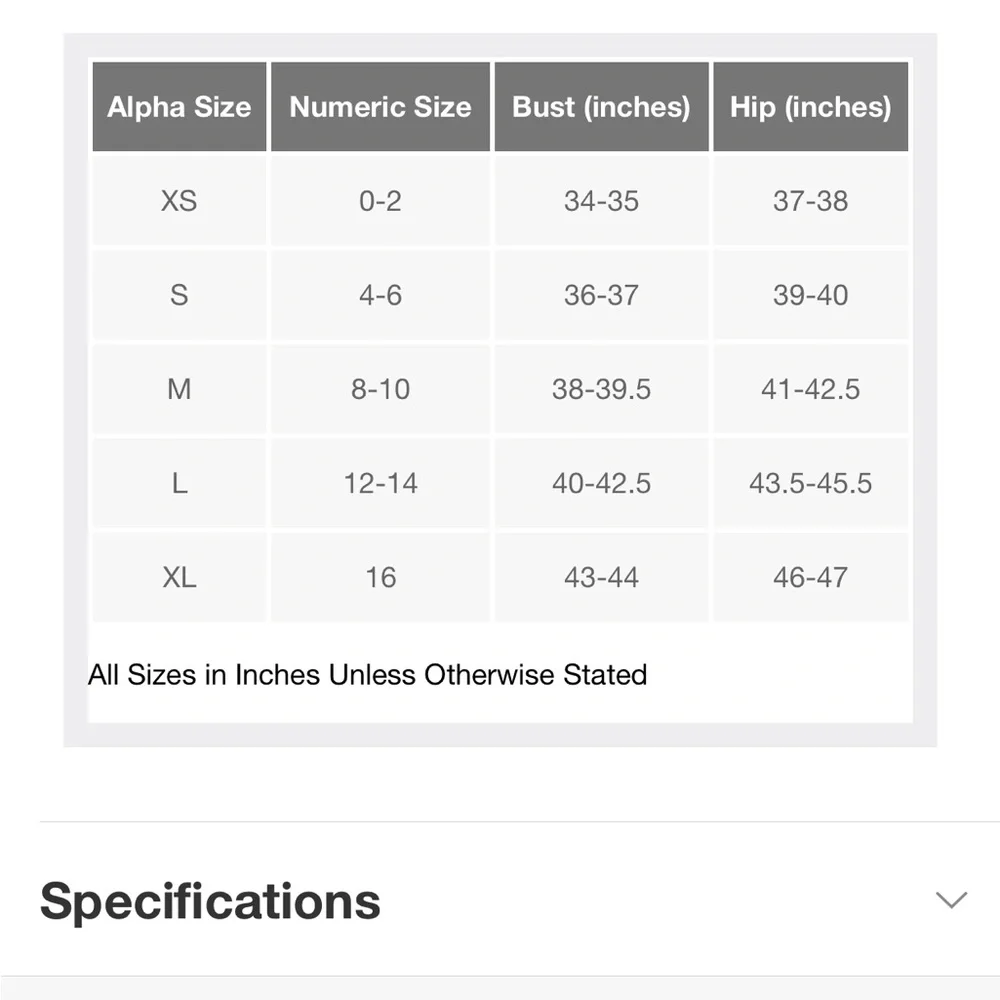Select the Numeric Size column header

380,107
